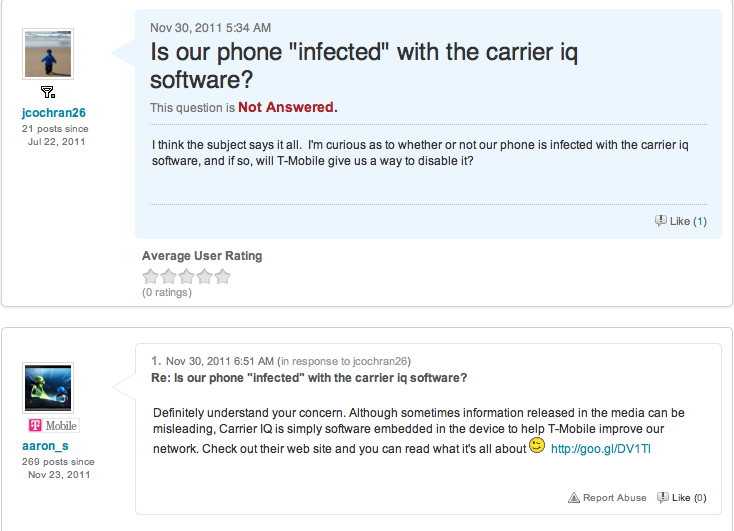734x531 pixels.
Task: Open the goo.gl/DV1Tl link
Action: coord(600,449)
